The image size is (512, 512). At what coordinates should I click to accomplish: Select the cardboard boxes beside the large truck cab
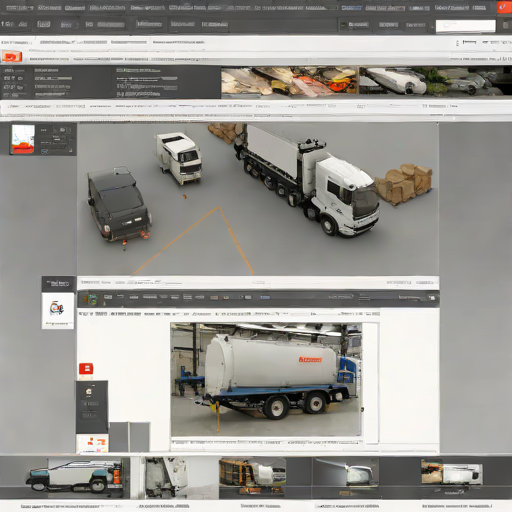(404, 184)
